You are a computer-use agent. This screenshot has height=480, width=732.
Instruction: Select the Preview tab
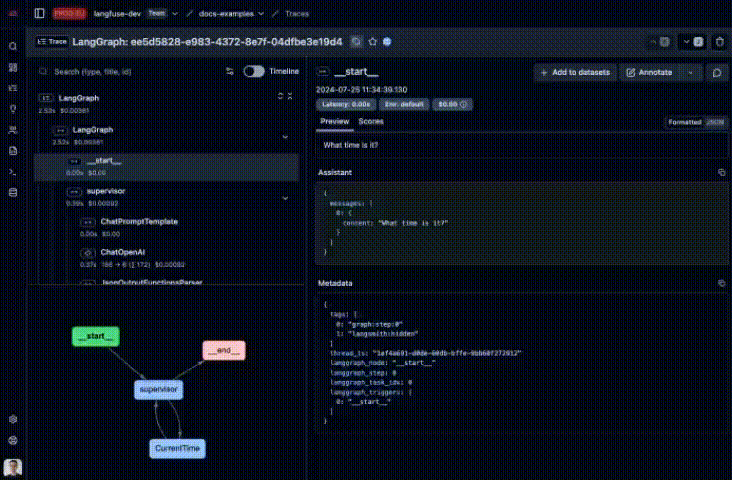334,121
